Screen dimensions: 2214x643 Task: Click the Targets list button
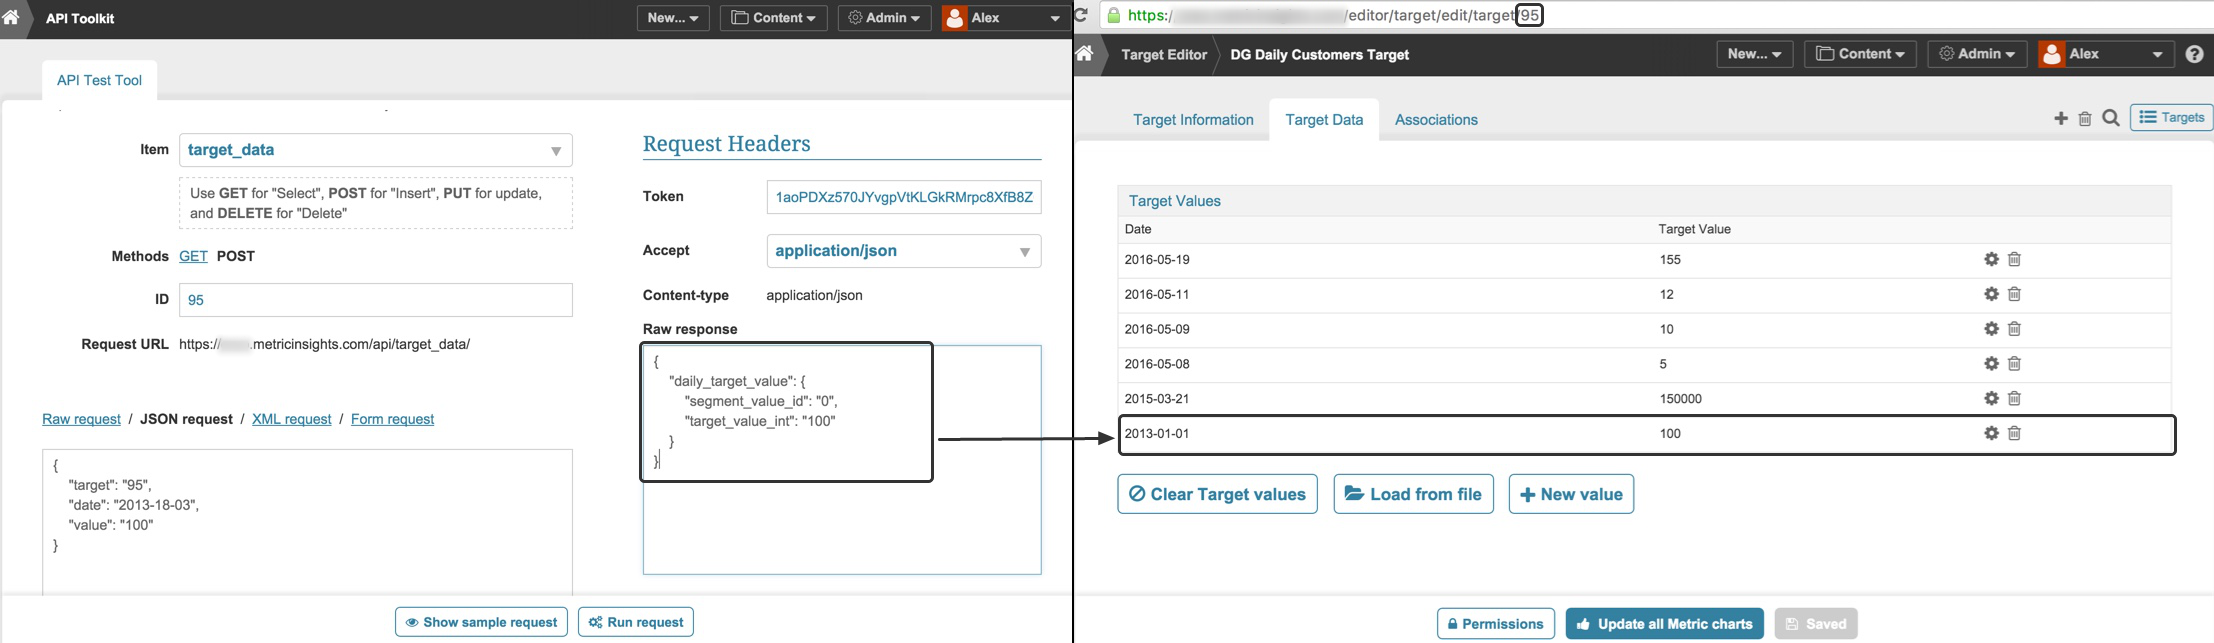point(2171,118)
